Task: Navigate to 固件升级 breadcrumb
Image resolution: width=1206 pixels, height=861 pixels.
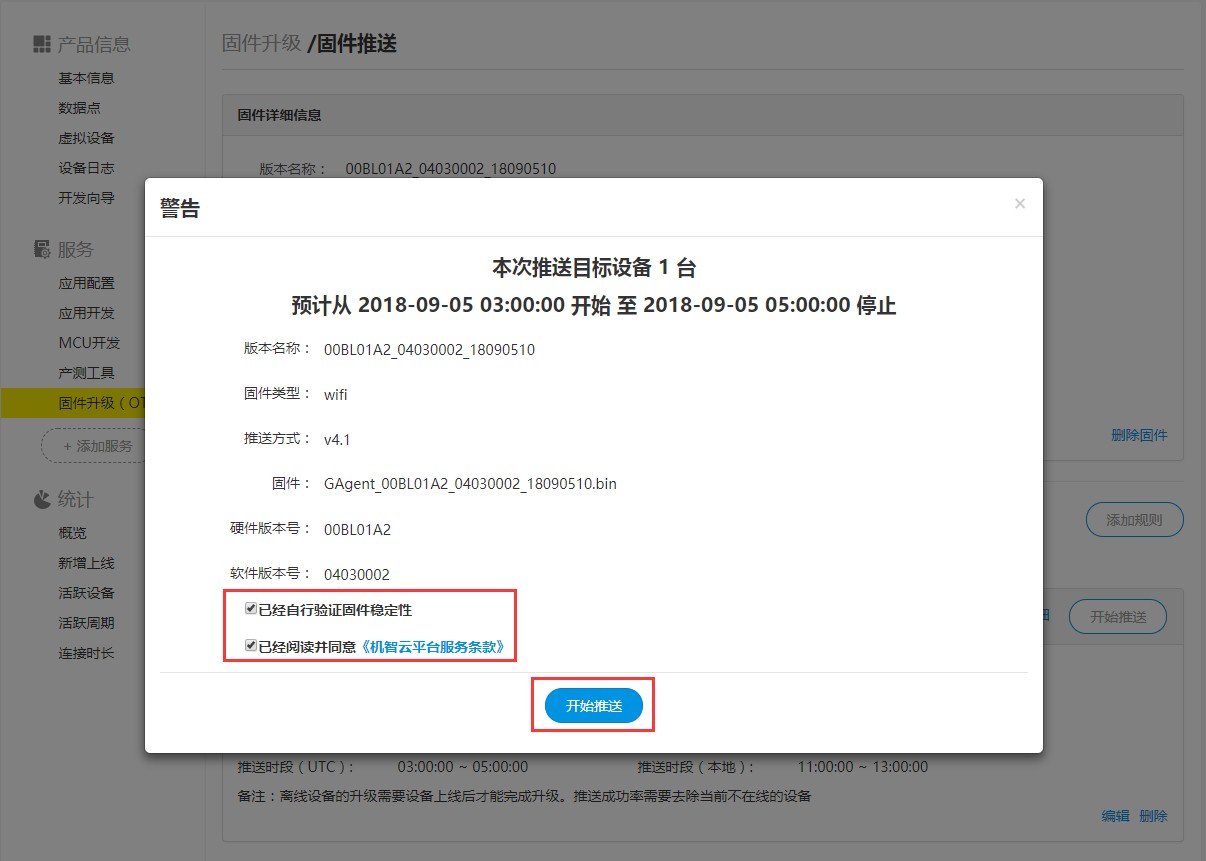Action: pos(261,44)
